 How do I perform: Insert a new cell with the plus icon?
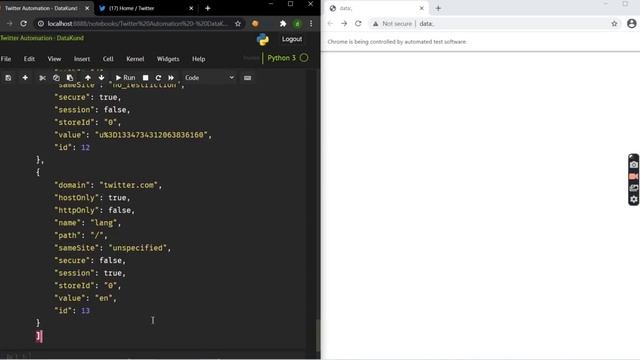pos(25,78)
